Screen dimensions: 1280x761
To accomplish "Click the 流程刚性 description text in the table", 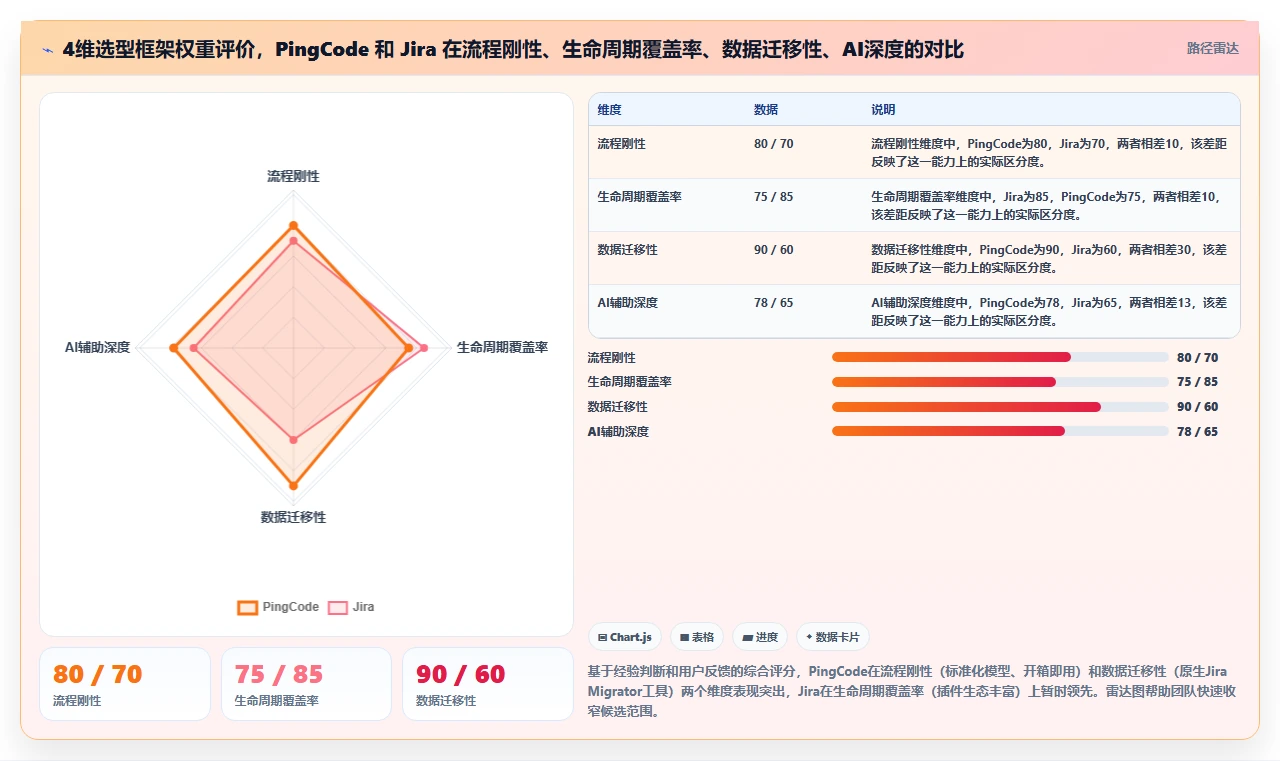I will click(x=1049, y=153).
